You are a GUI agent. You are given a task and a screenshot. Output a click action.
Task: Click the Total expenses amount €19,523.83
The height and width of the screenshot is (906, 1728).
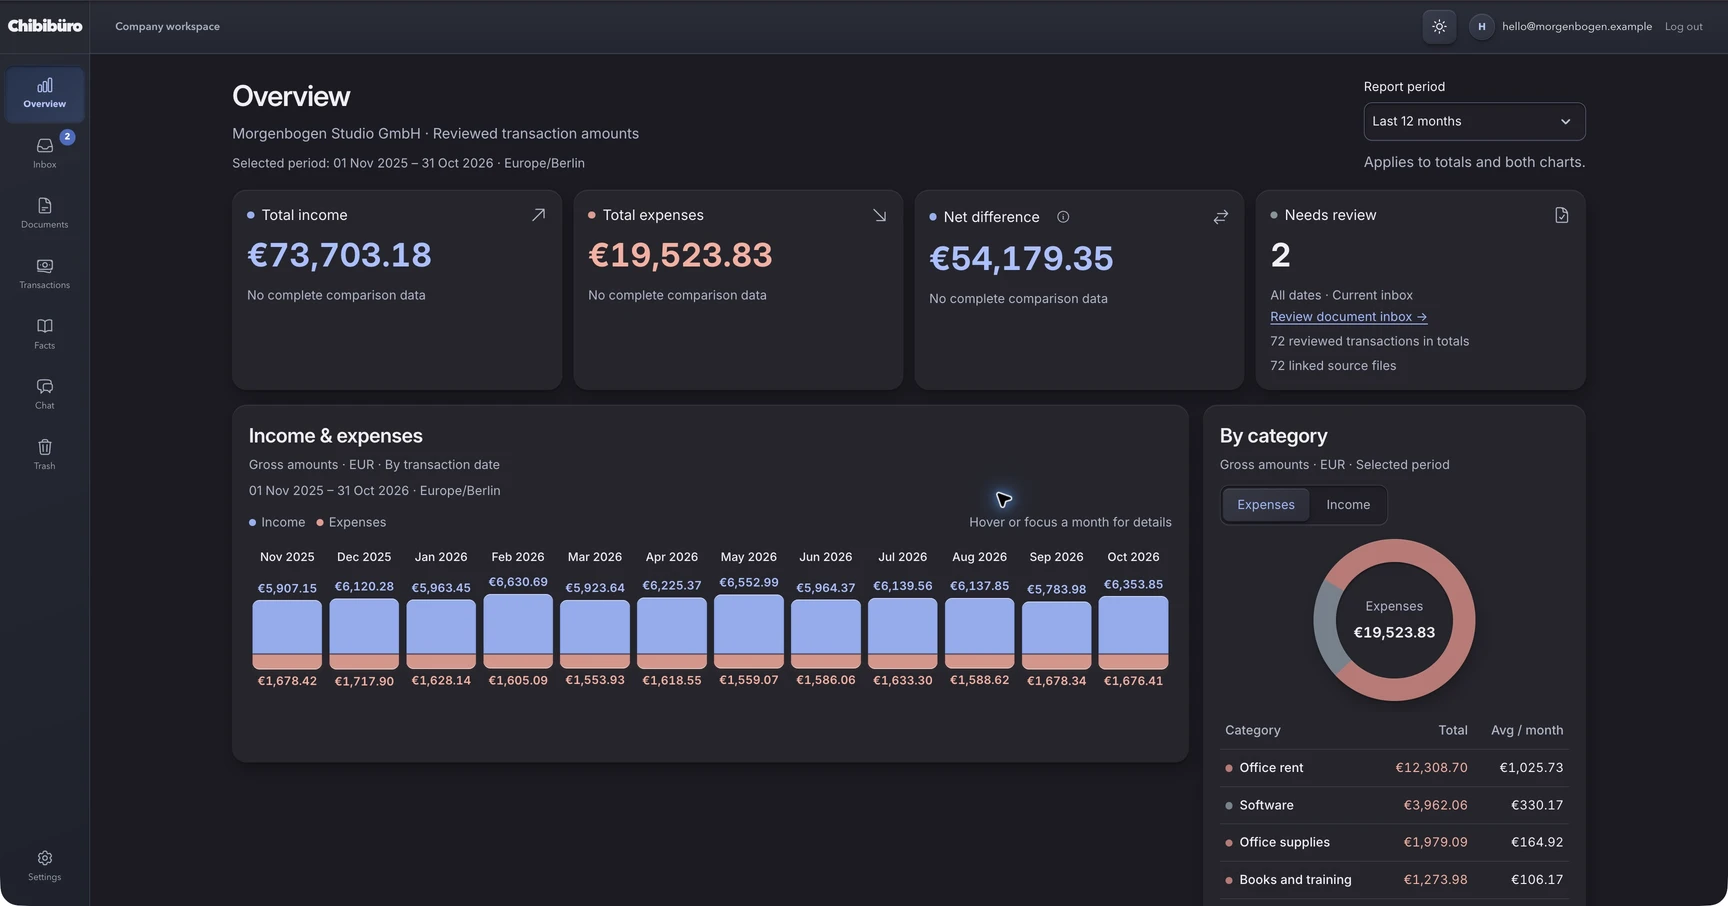pyautogui.click(x=680, y=255)
